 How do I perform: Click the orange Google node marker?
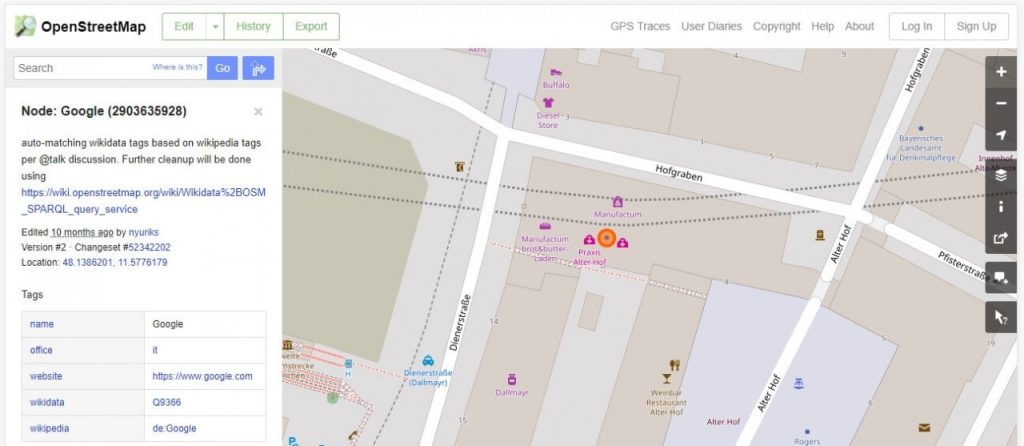point(607,238)
